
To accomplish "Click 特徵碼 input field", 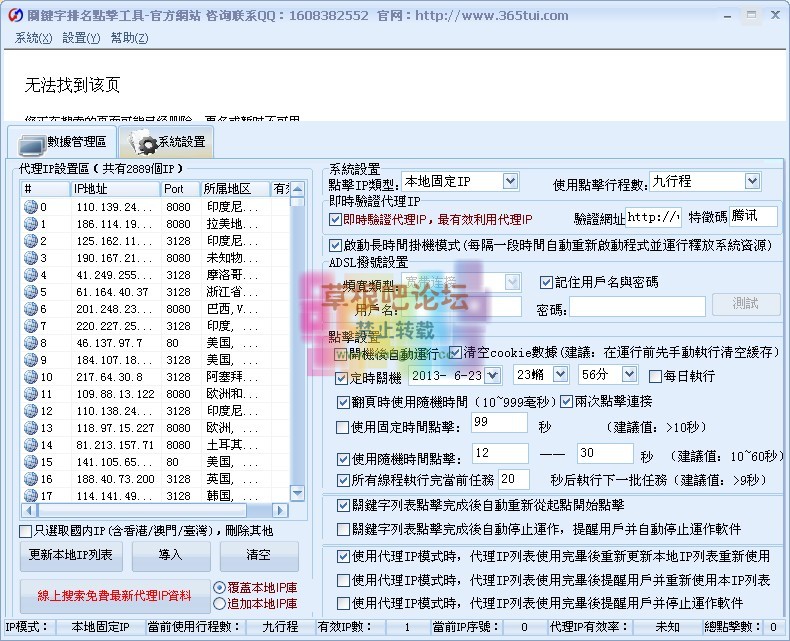I will click(x=753, y=217).
